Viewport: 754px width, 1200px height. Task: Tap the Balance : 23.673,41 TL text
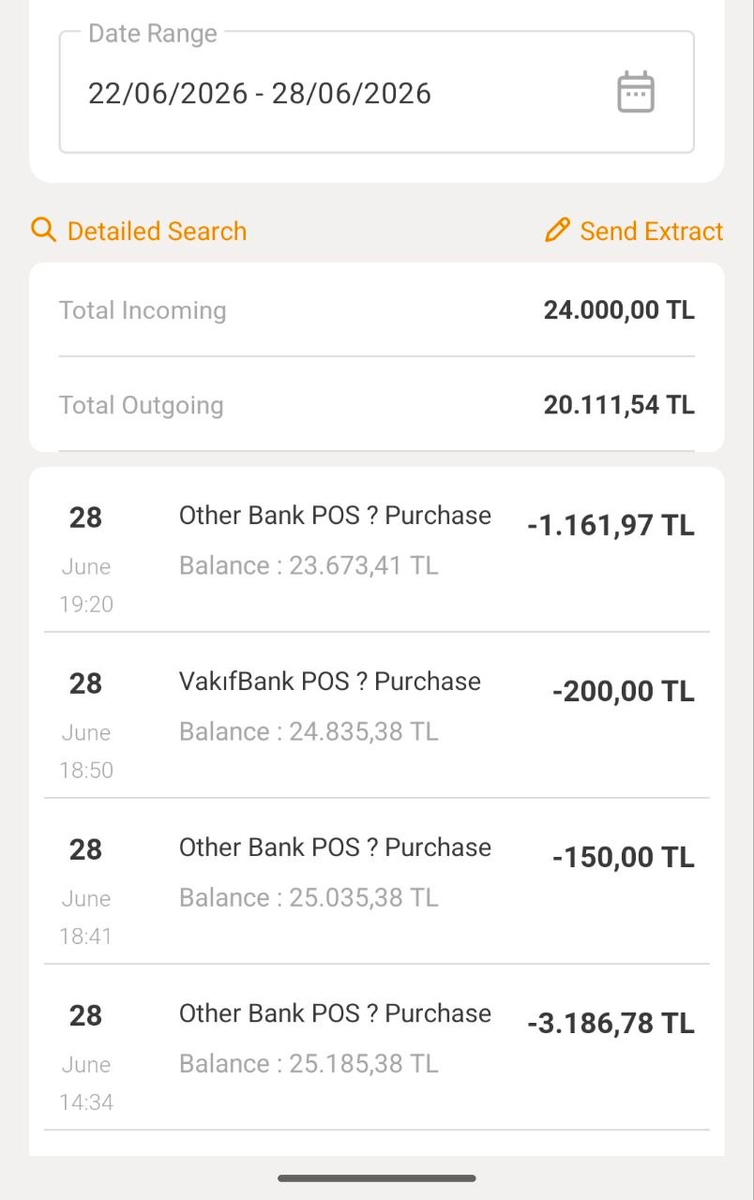pos(309,566)
